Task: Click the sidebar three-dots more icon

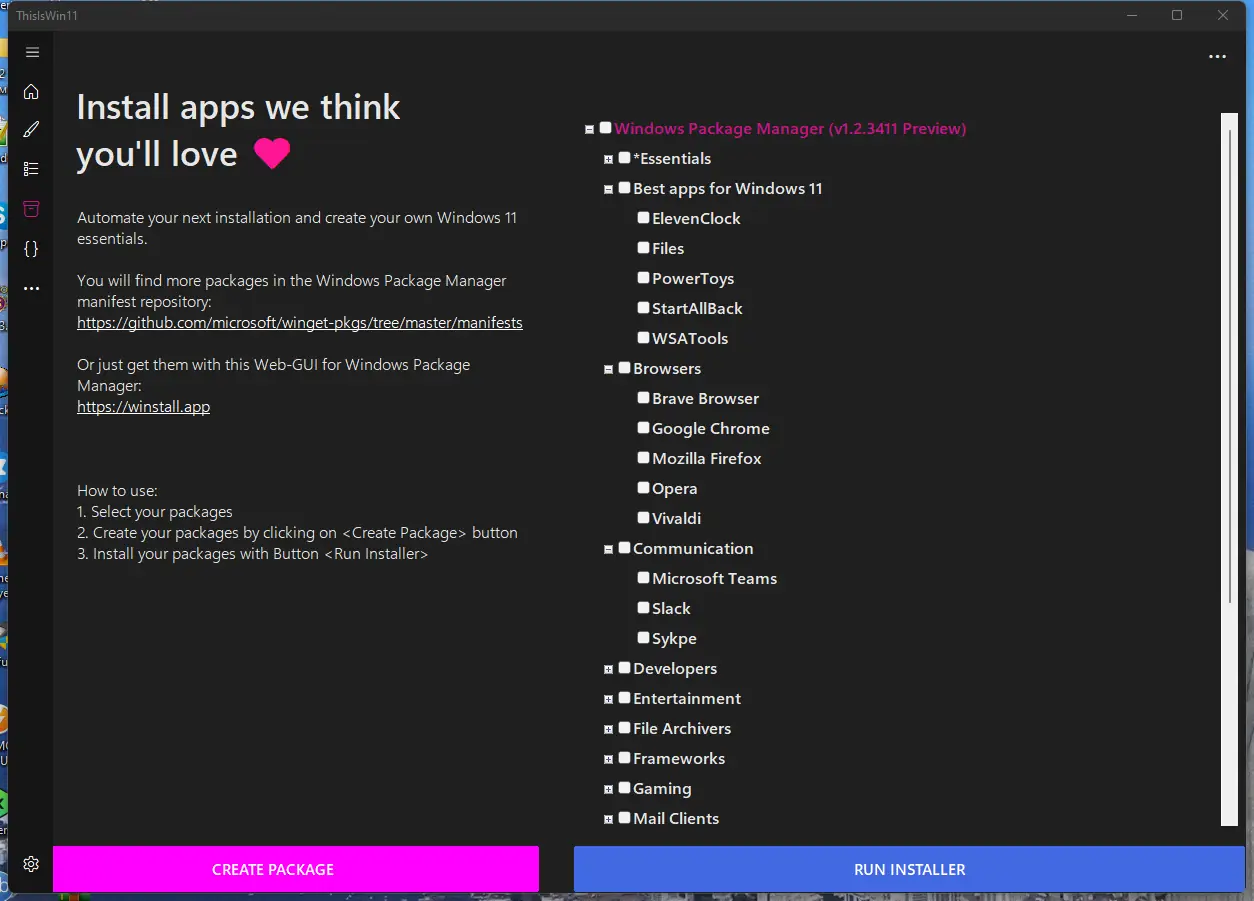Action: click(x=31, y=288)
